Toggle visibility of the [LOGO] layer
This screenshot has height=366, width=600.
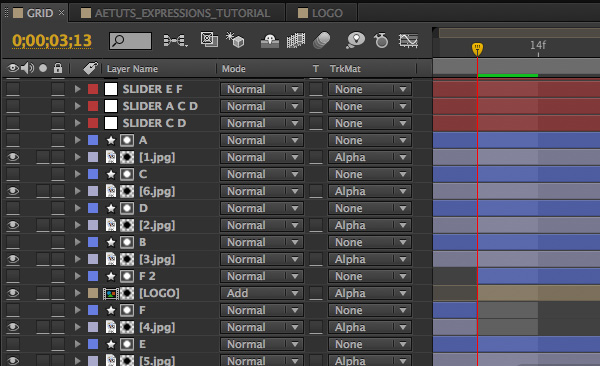point(13,293)
